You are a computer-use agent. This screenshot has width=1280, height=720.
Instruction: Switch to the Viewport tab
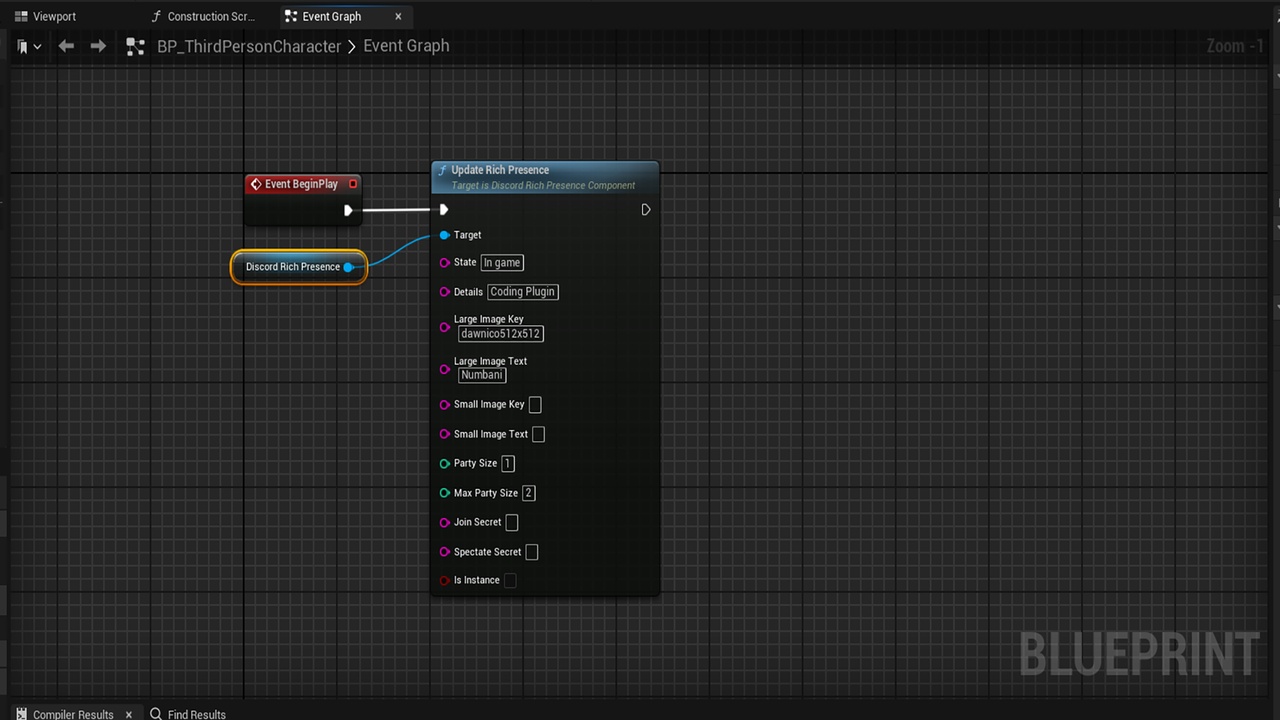(46, 16)
